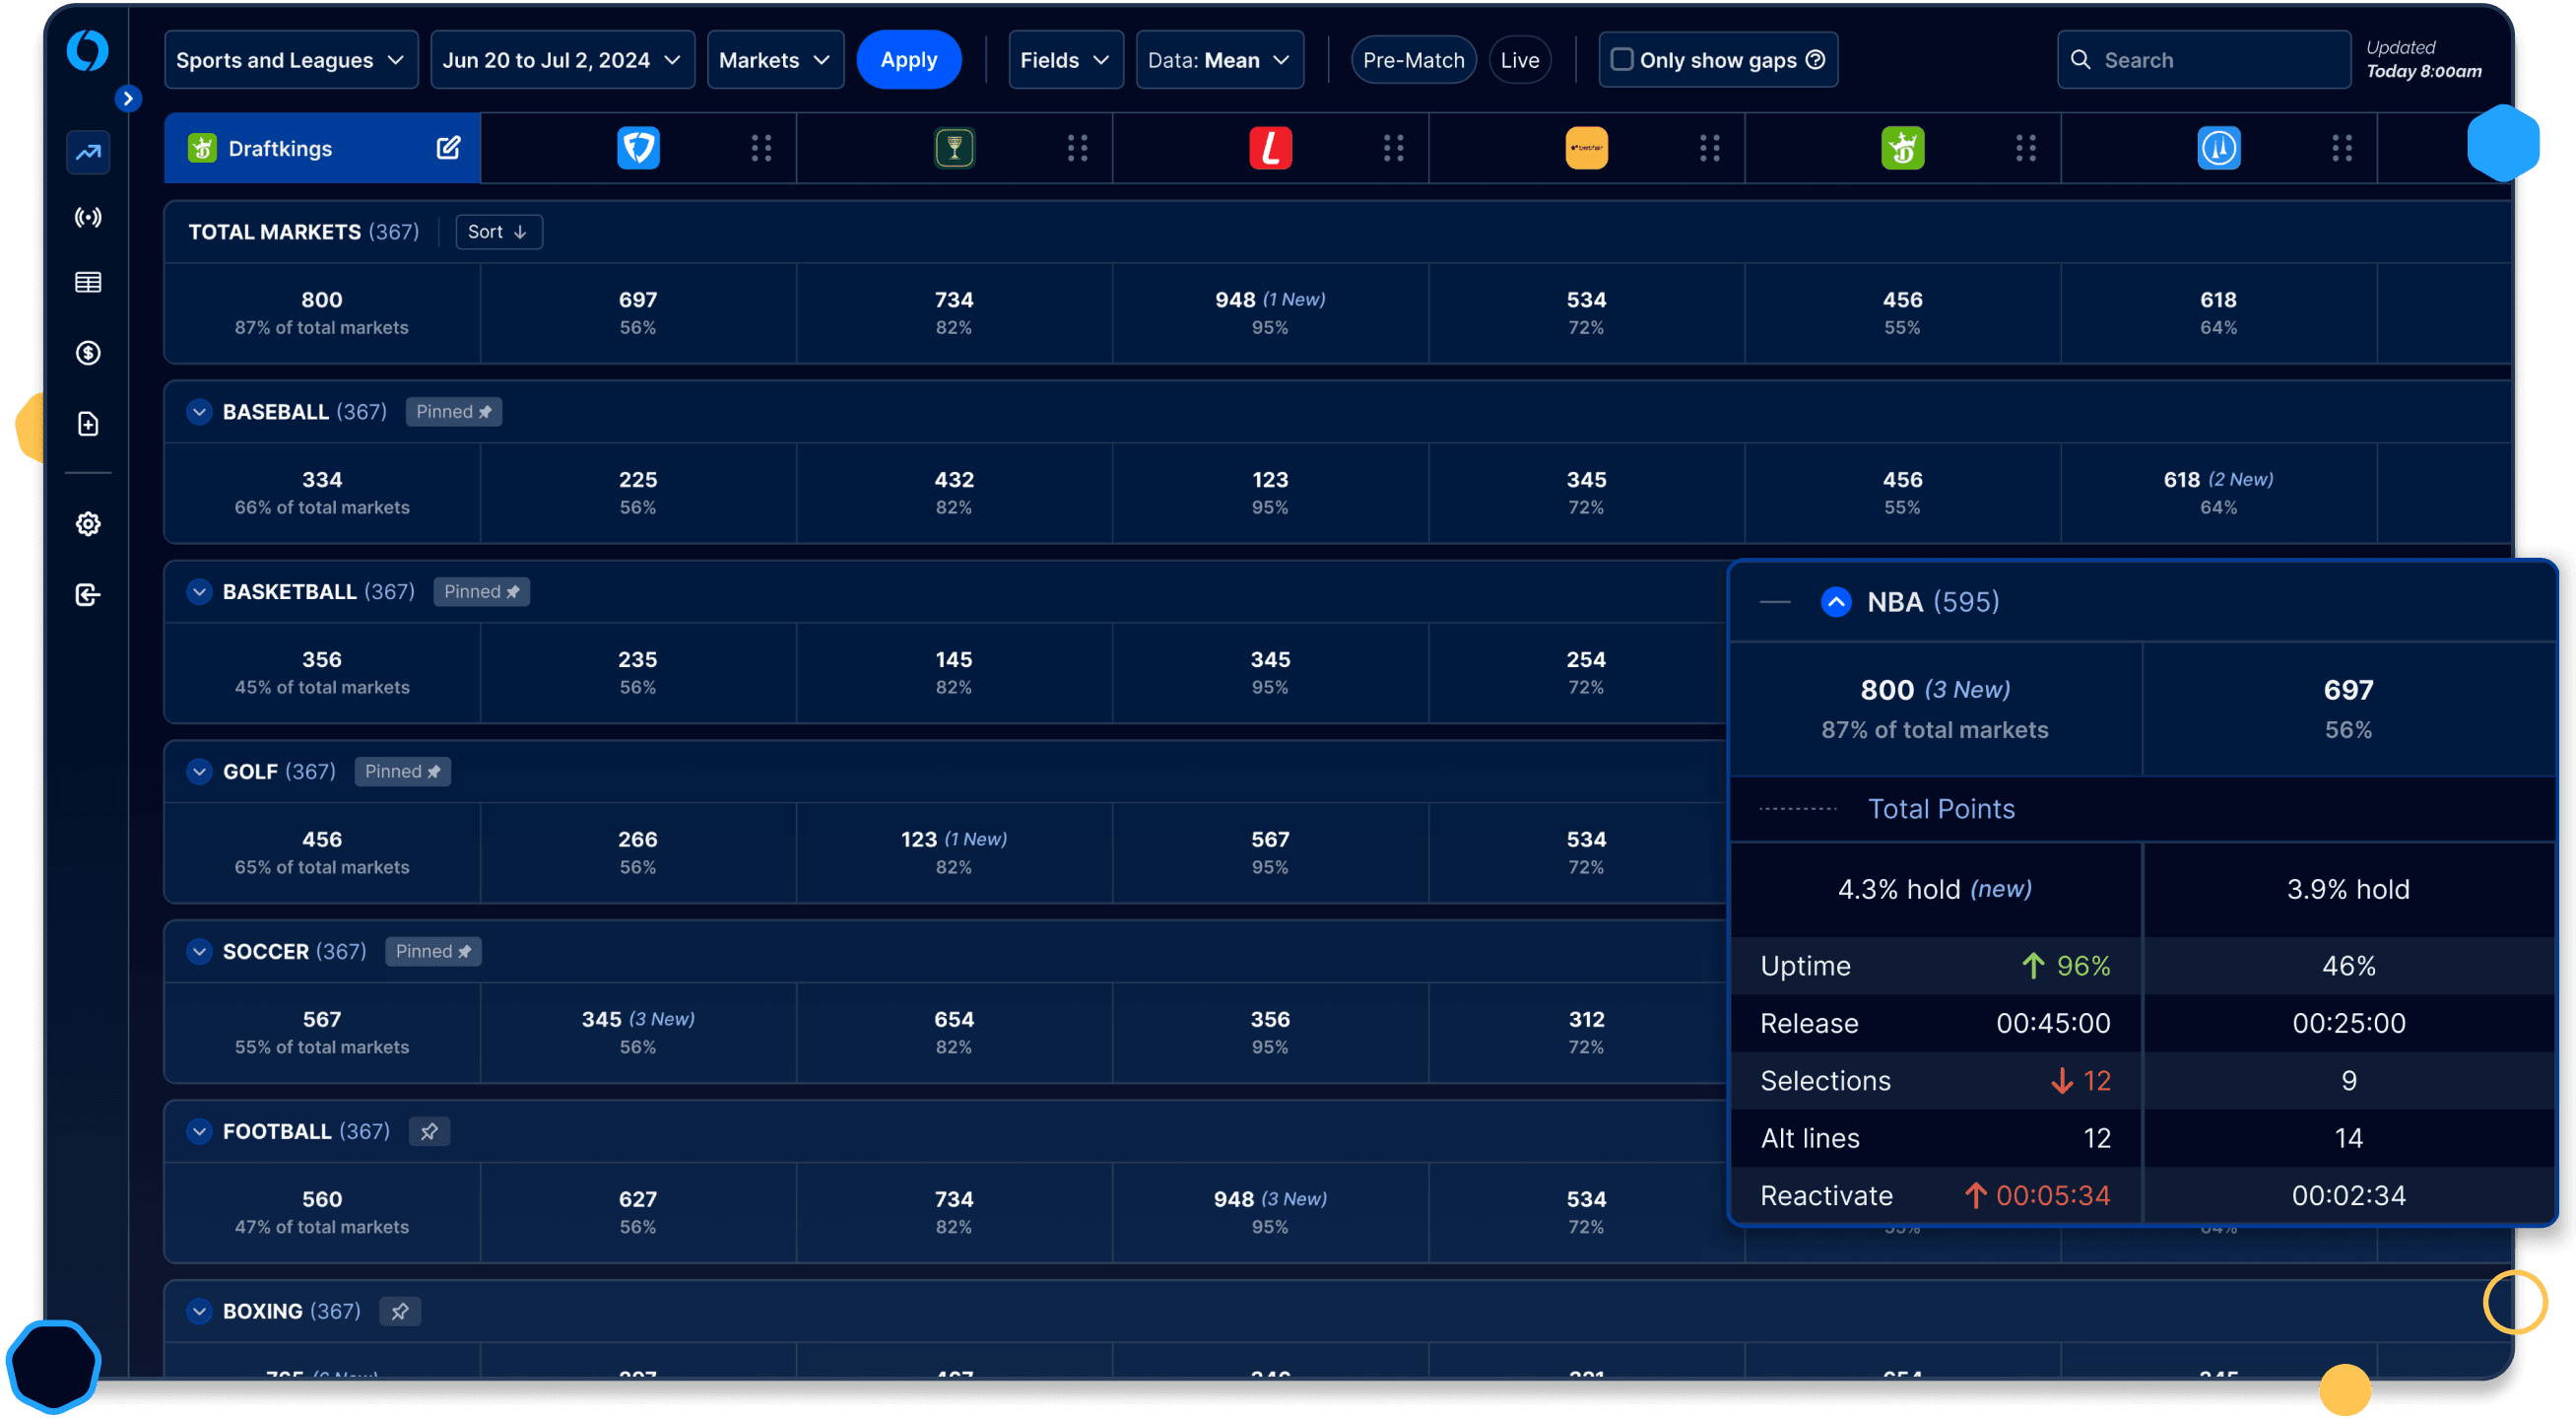Open the table view sidebar icon
The image size is (2576, 1419).
[x=88, y=282]
